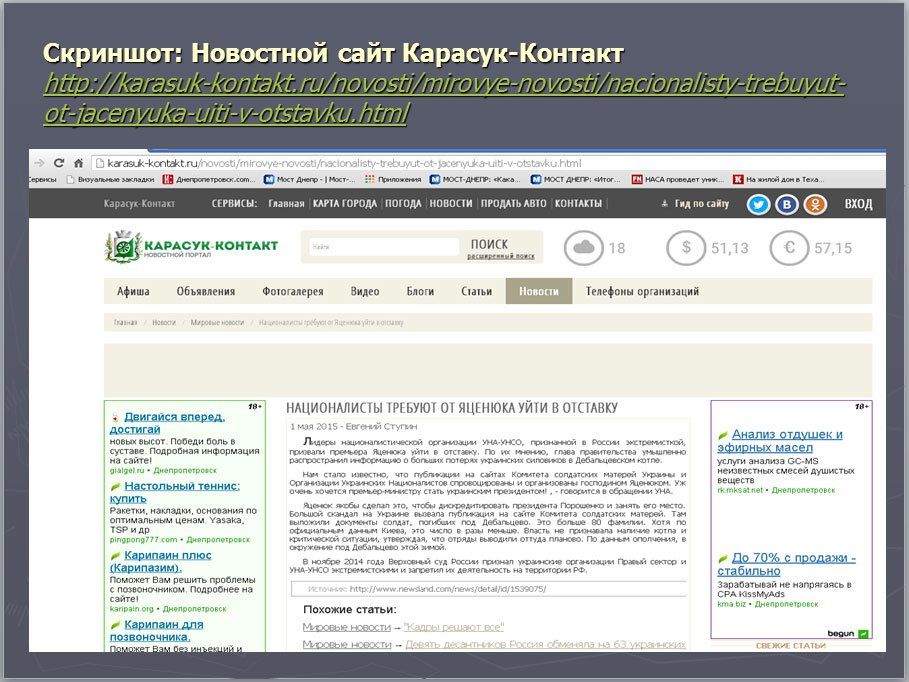Image resolution: width=909 pixels, height=682 pixels.
Task: Switch to the Фотогалерея tab
Action: (x=292, y=292)
